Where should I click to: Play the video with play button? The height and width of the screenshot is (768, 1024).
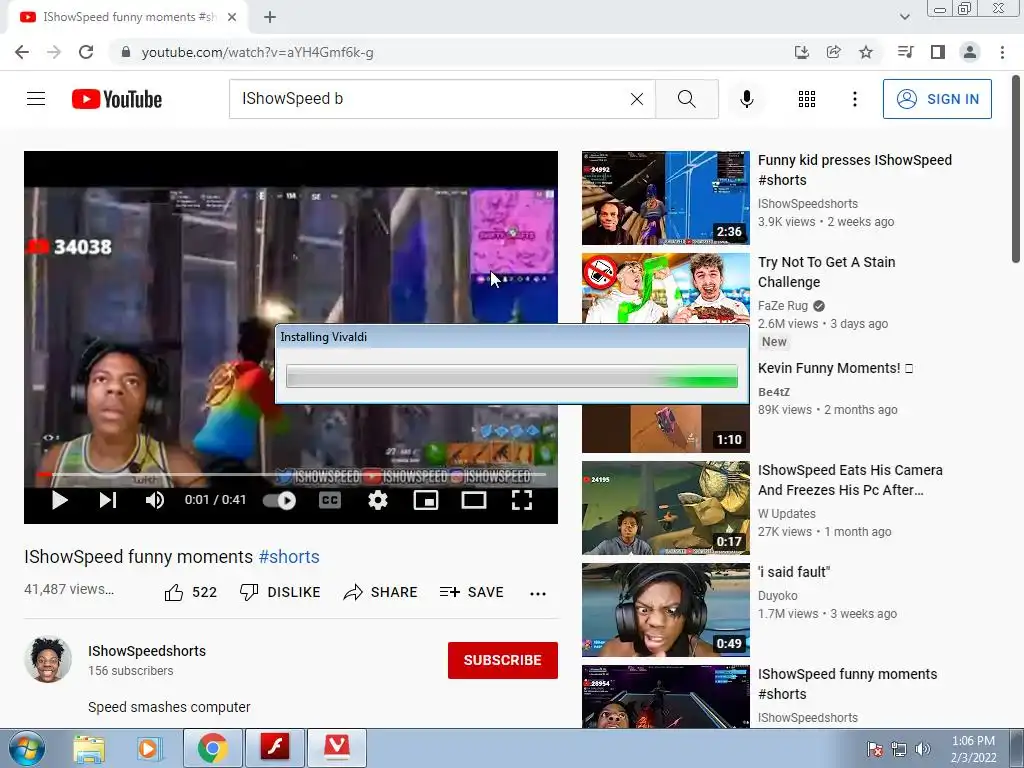point(59,500)
